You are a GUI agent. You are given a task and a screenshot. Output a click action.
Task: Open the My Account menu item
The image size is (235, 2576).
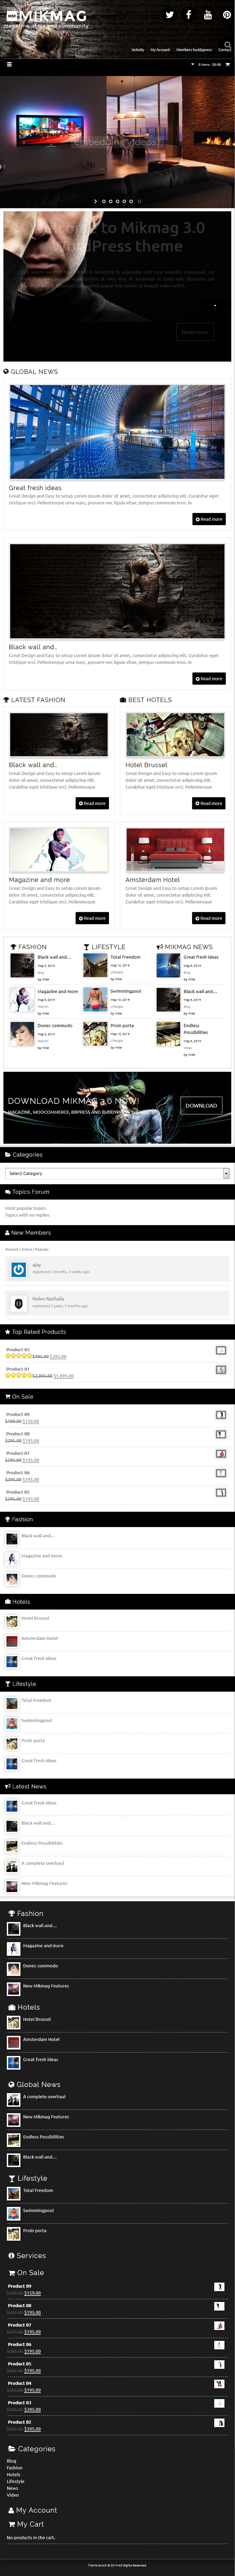tap(160, 49)
